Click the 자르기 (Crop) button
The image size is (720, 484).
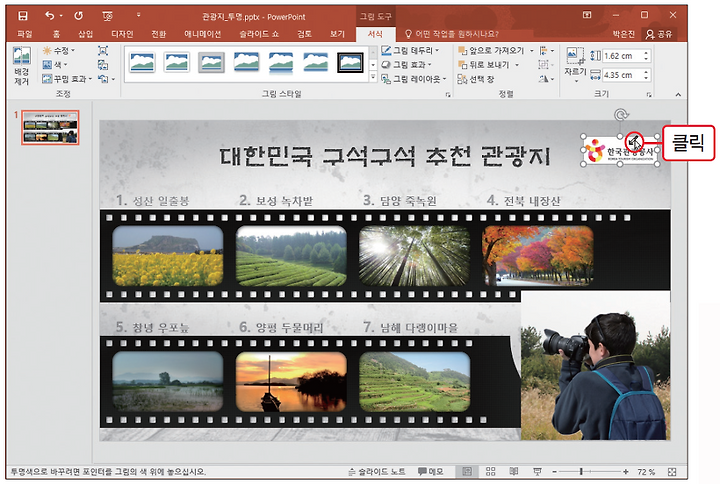575,65
